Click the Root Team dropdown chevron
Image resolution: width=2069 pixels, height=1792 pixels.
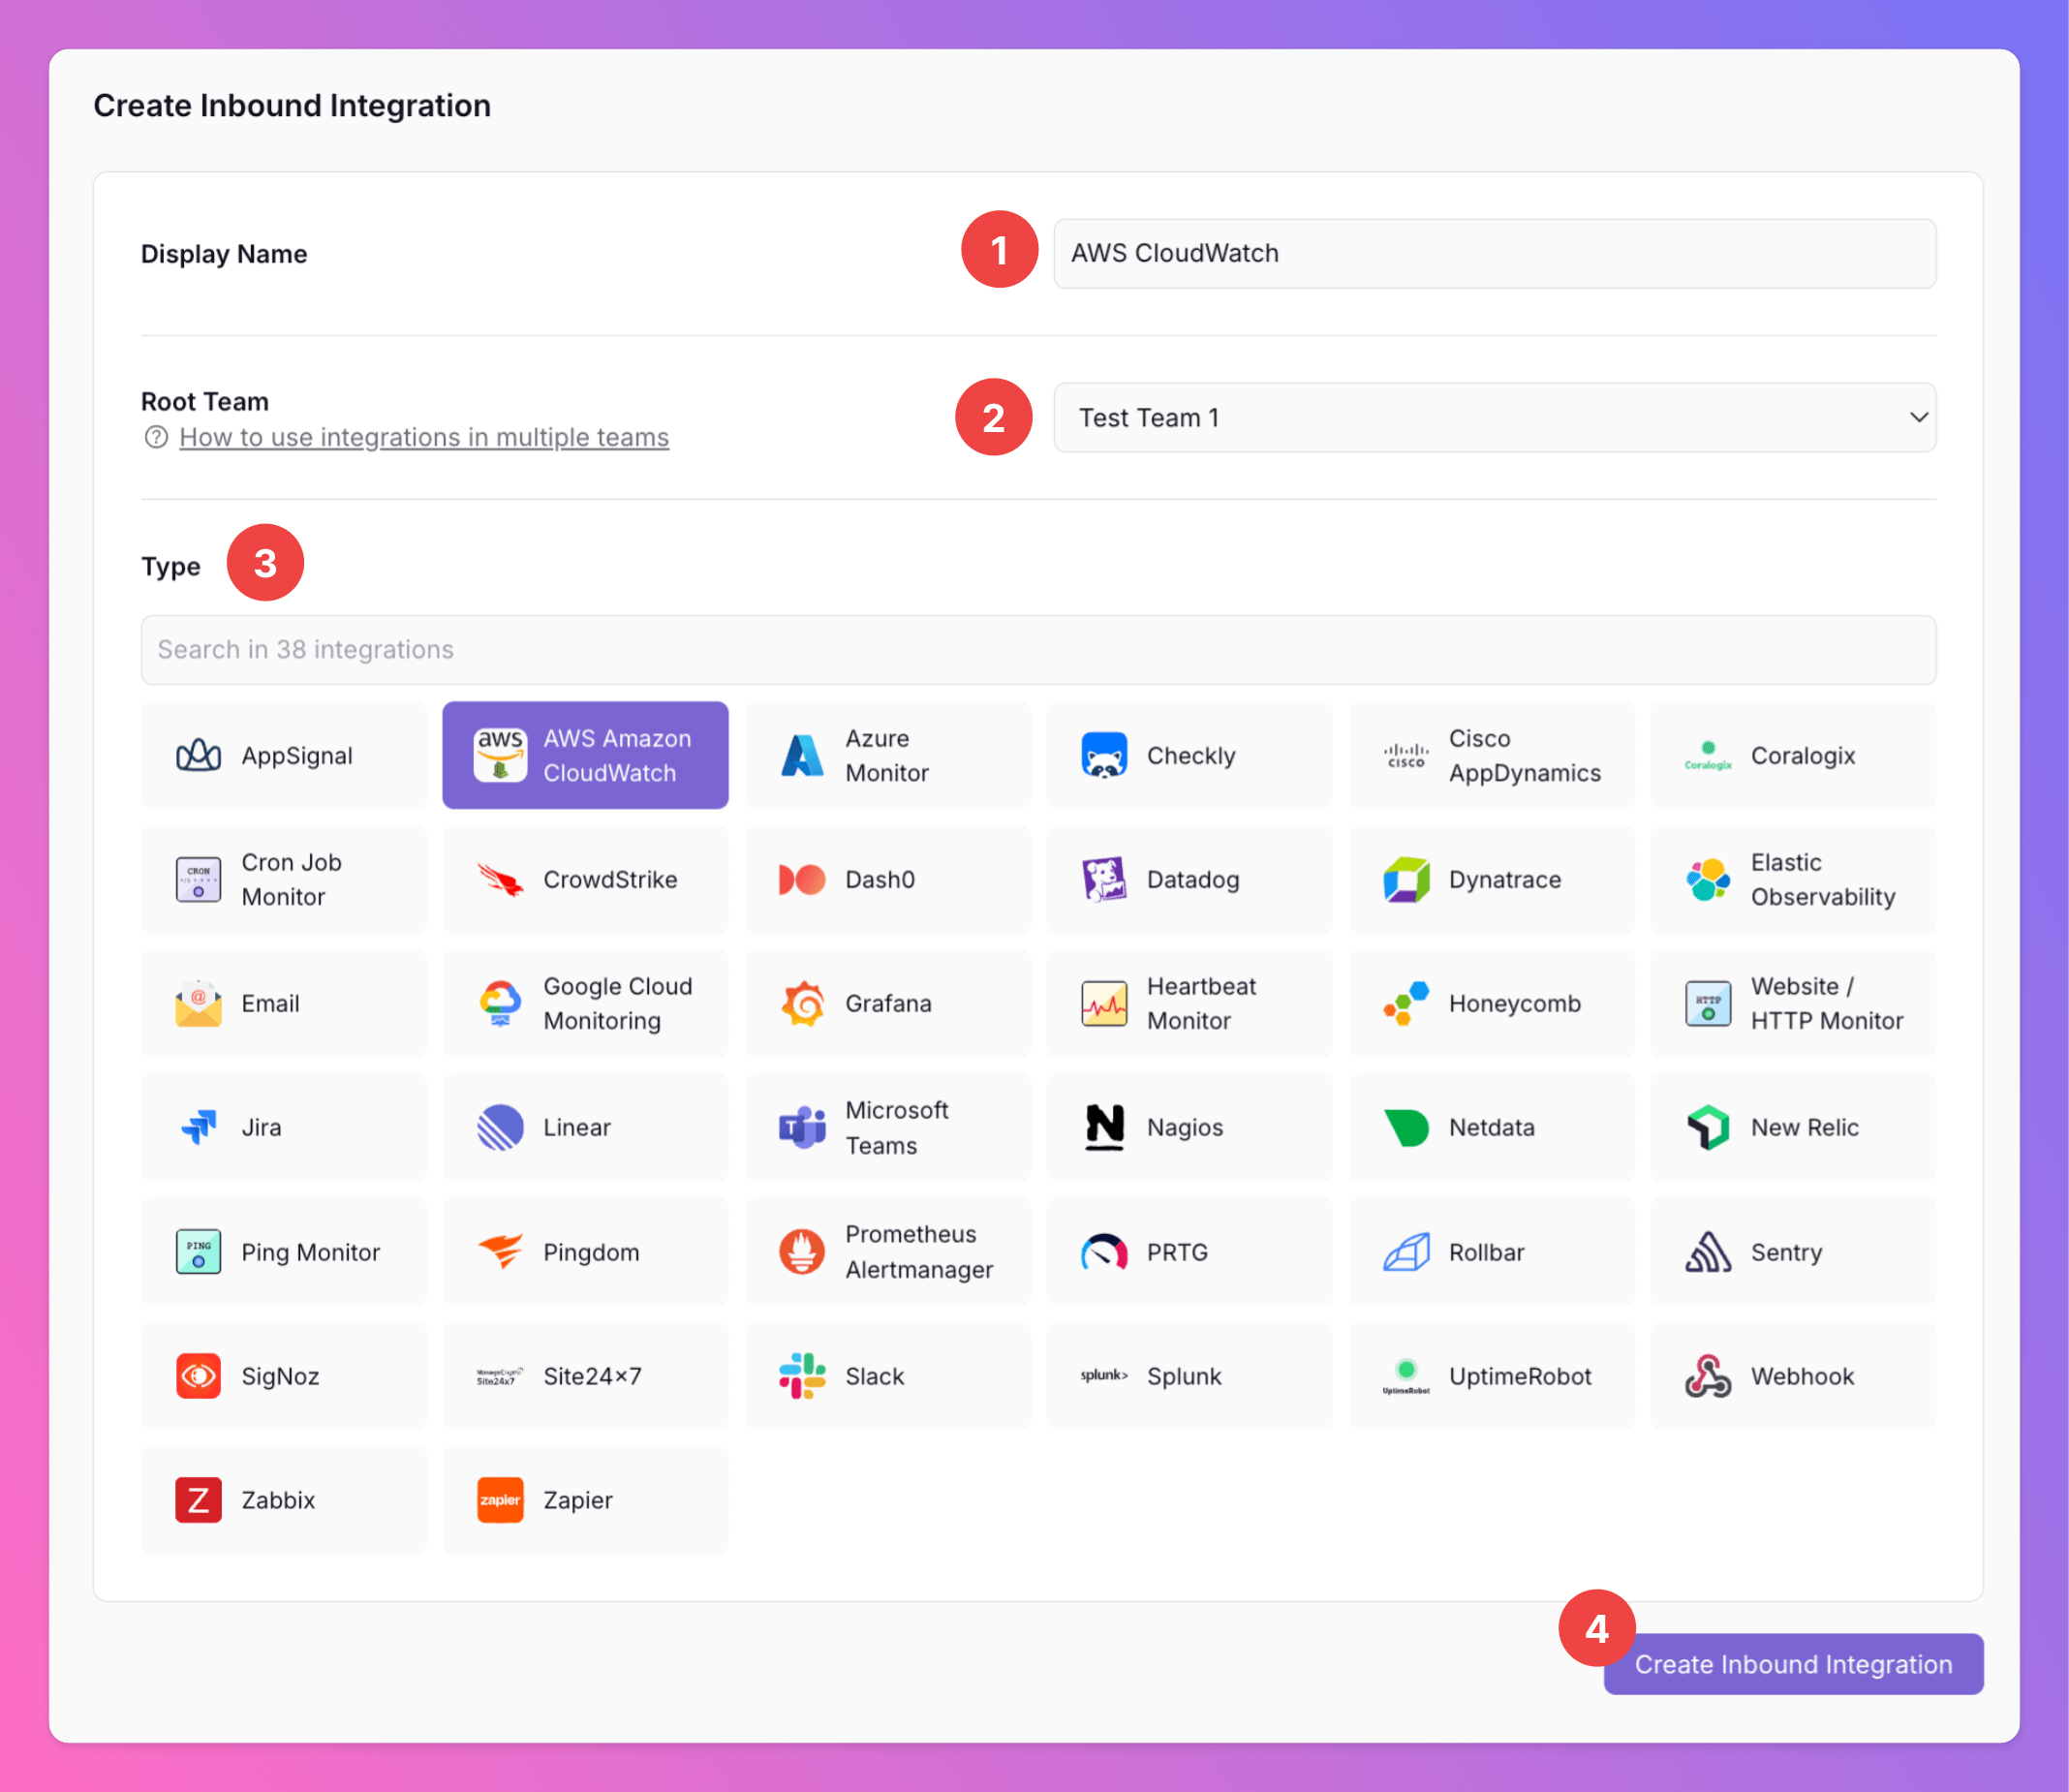point(1918,418)
